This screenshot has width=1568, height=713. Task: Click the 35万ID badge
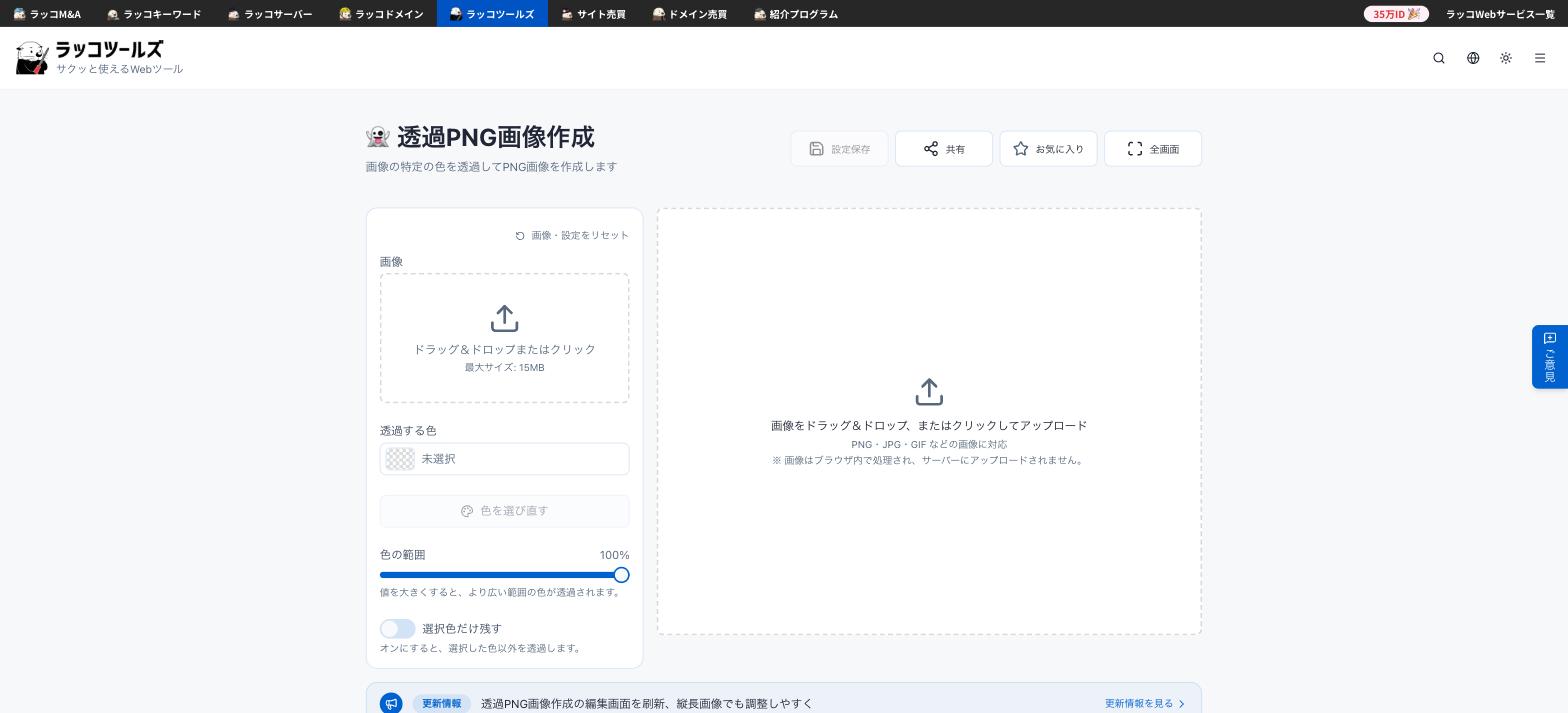pyautogui.click(x=1396, y=14)
